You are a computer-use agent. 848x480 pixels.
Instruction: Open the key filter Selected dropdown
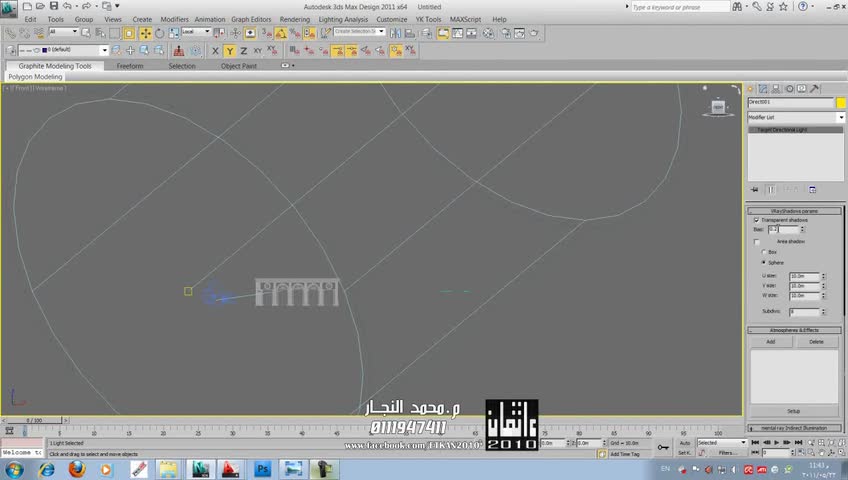click(x=721, y=443)
